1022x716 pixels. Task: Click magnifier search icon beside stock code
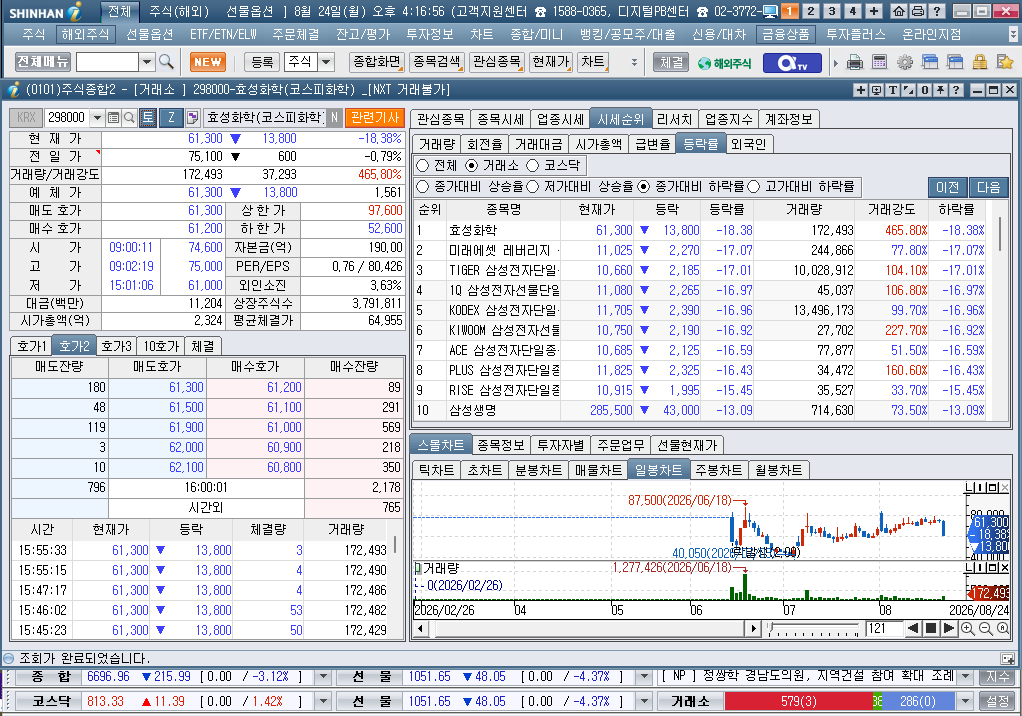pyautogui.click(x=129, y=117)
